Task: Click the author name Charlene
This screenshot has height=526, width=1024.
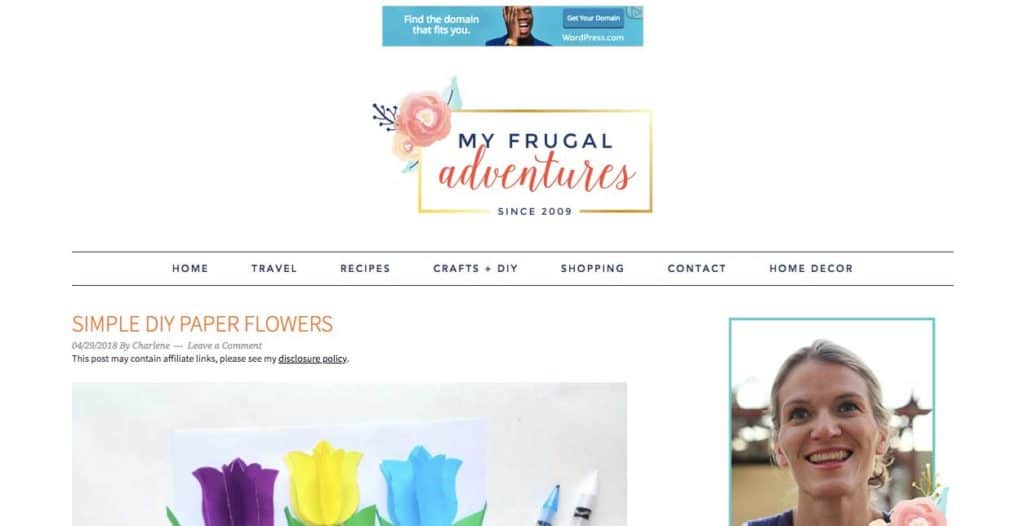Action: [x=151, y=346]
